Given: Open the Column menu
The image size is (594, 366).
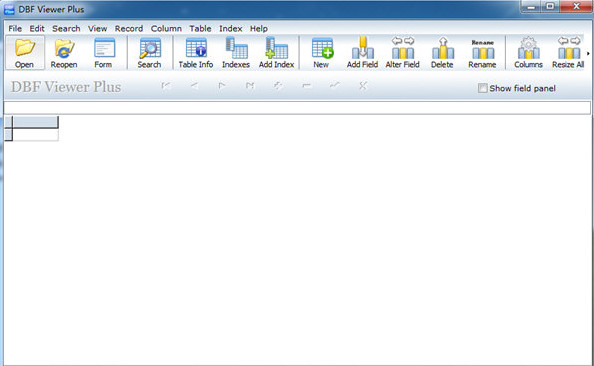Looking at the screenshot, I should pyautogui.click(x=166, y=28).
